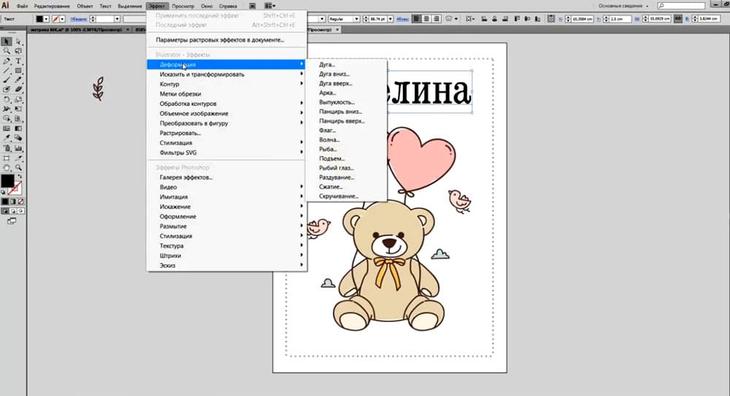
Task: Open the stroke weight dropdown
Action: point(117,19)
